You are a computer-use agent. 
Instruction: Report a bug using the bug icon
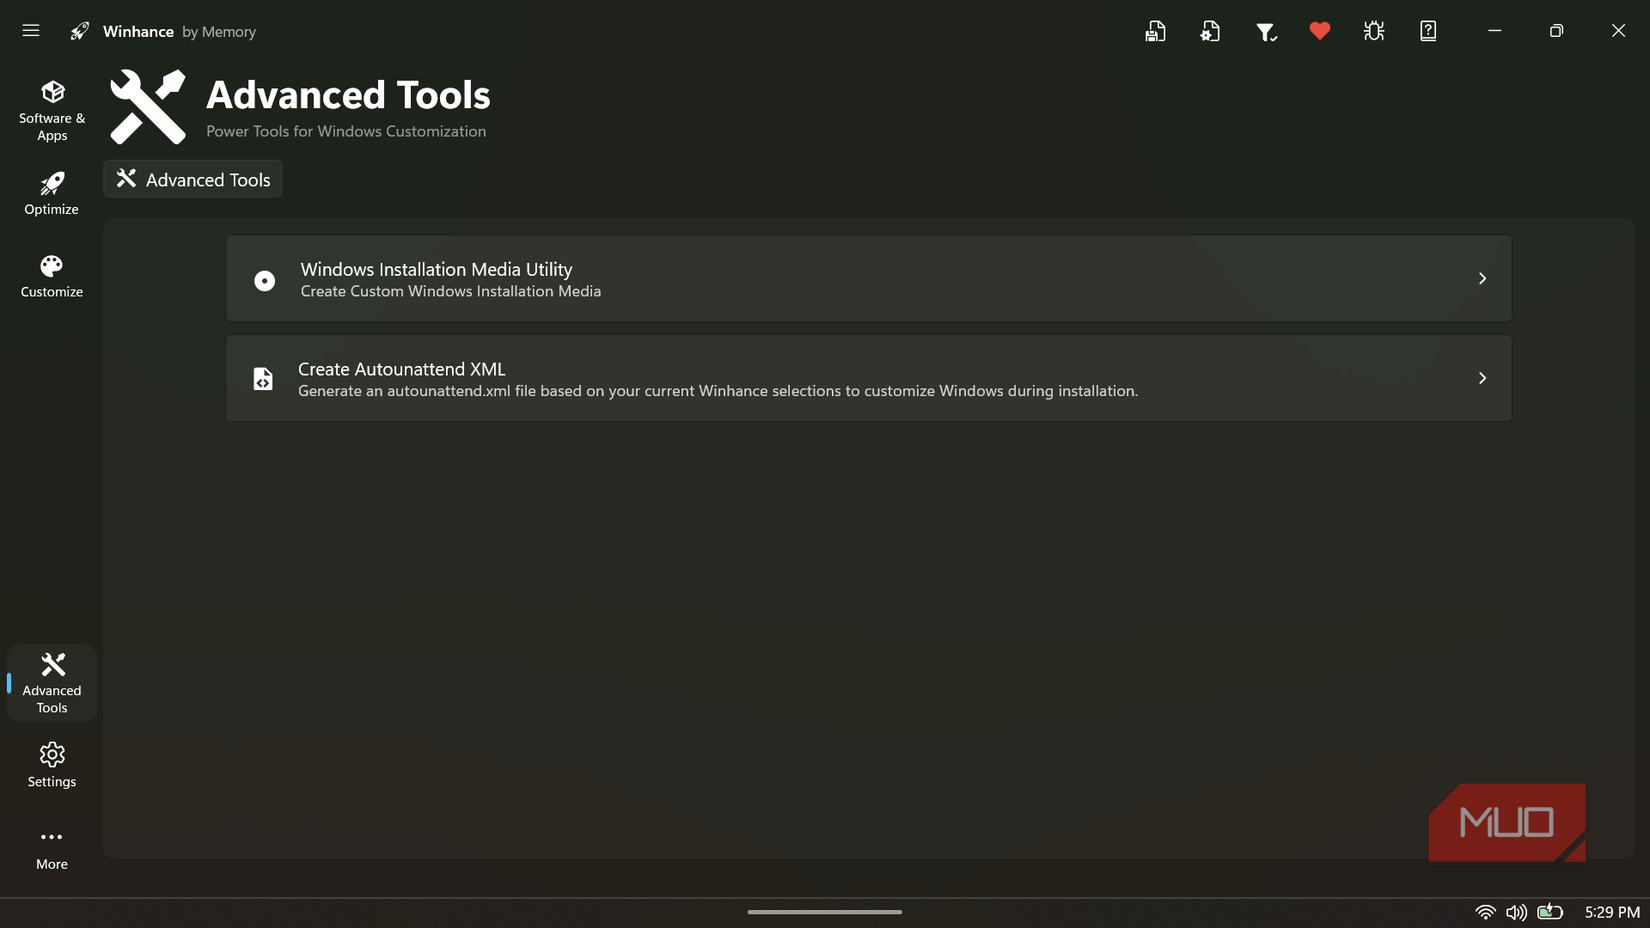coord(1373,31)
